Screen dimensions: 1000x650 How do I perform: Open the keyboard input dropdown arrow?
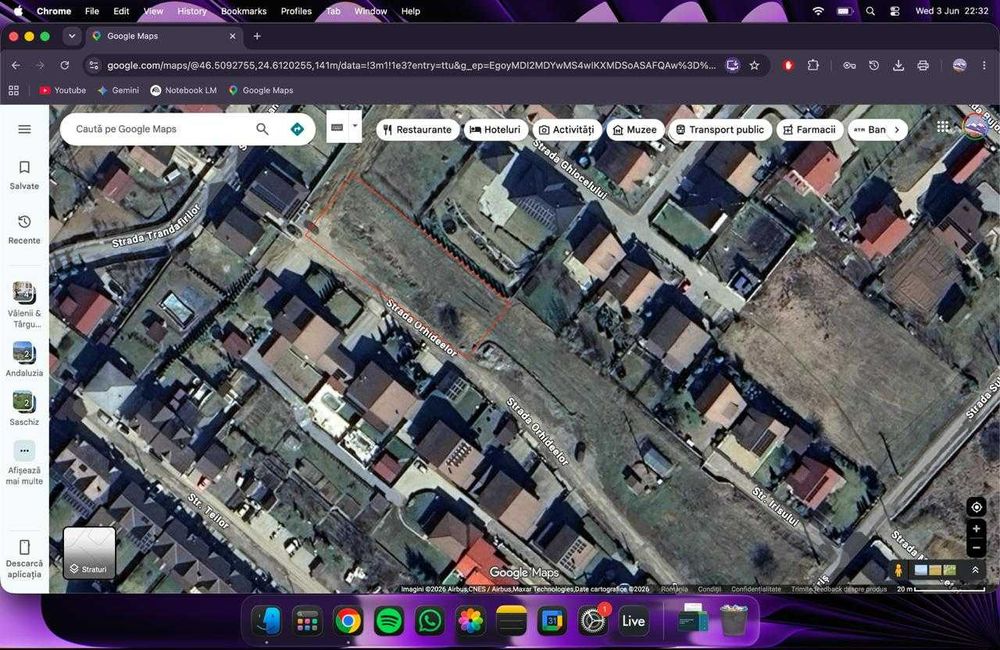click(355, 126)
